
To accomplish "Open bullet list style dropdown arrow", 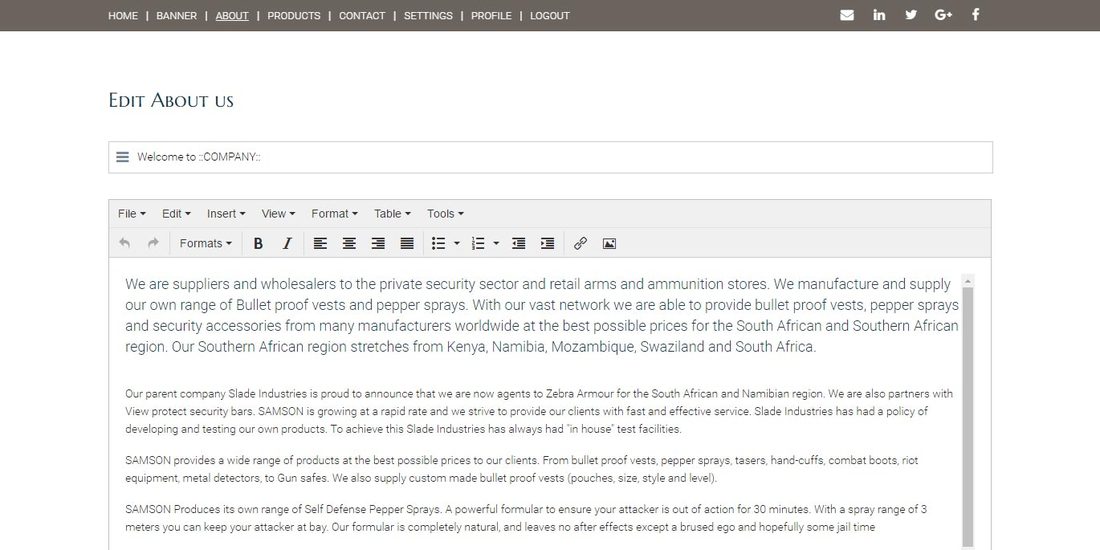I will [457, 243].
